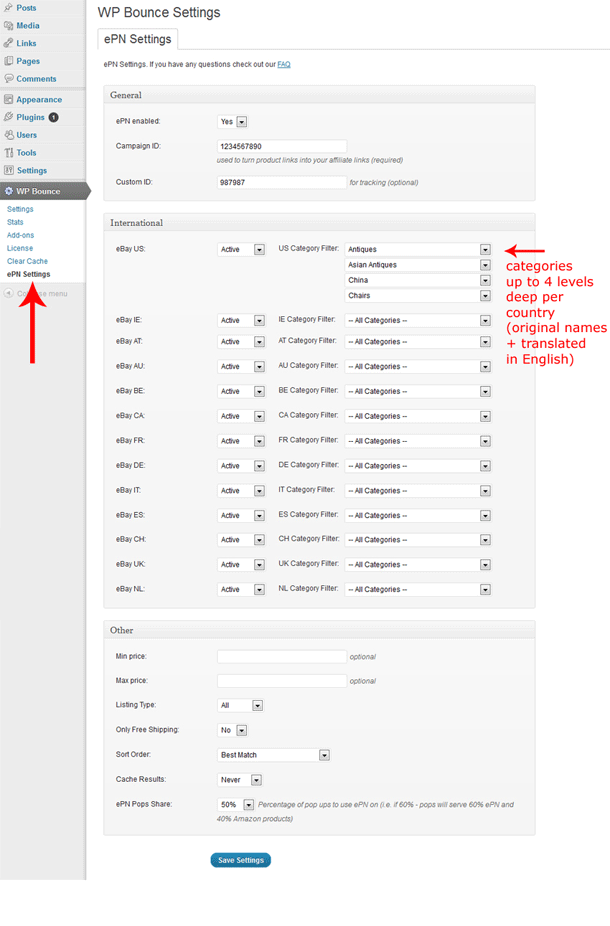Open the Sort Order Best Match dropdown
This screenshot has width=610, height=926.
pyautogui.click(x=273, y=755)
